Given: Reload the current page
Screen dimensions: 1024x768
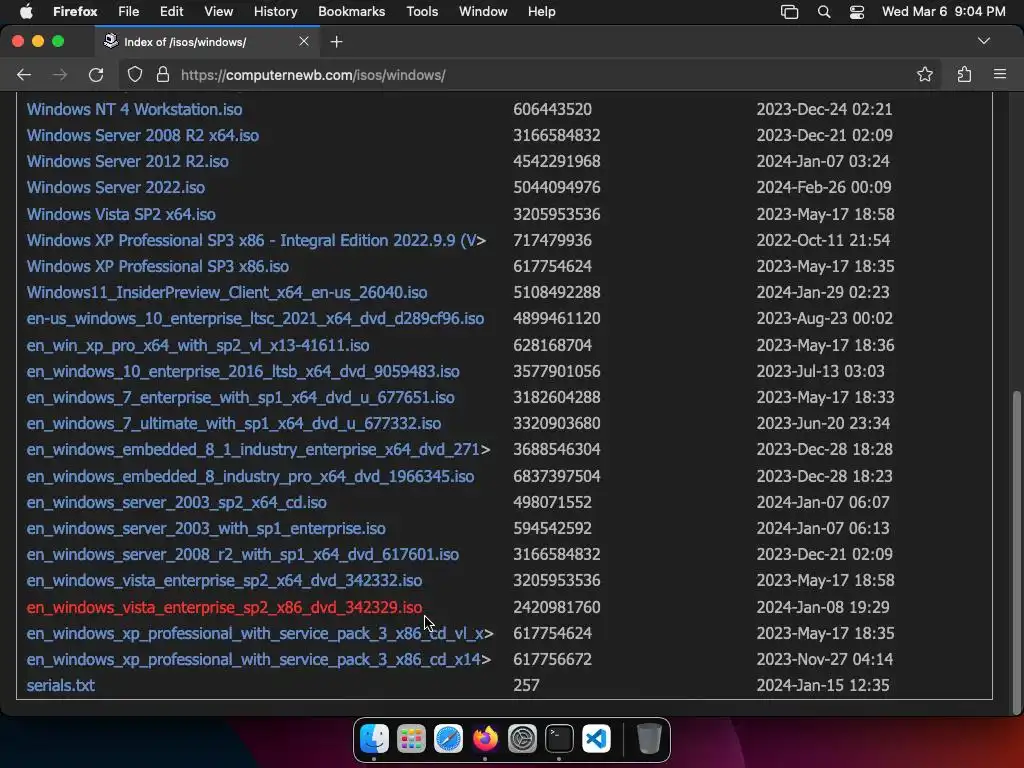Looking at the screenshot, I should (96, 74).
